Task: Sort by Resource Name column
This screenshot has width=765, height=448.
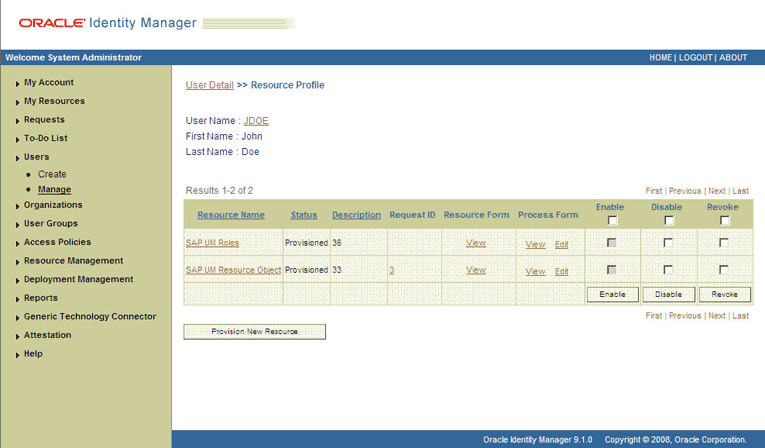Action: 231,215
